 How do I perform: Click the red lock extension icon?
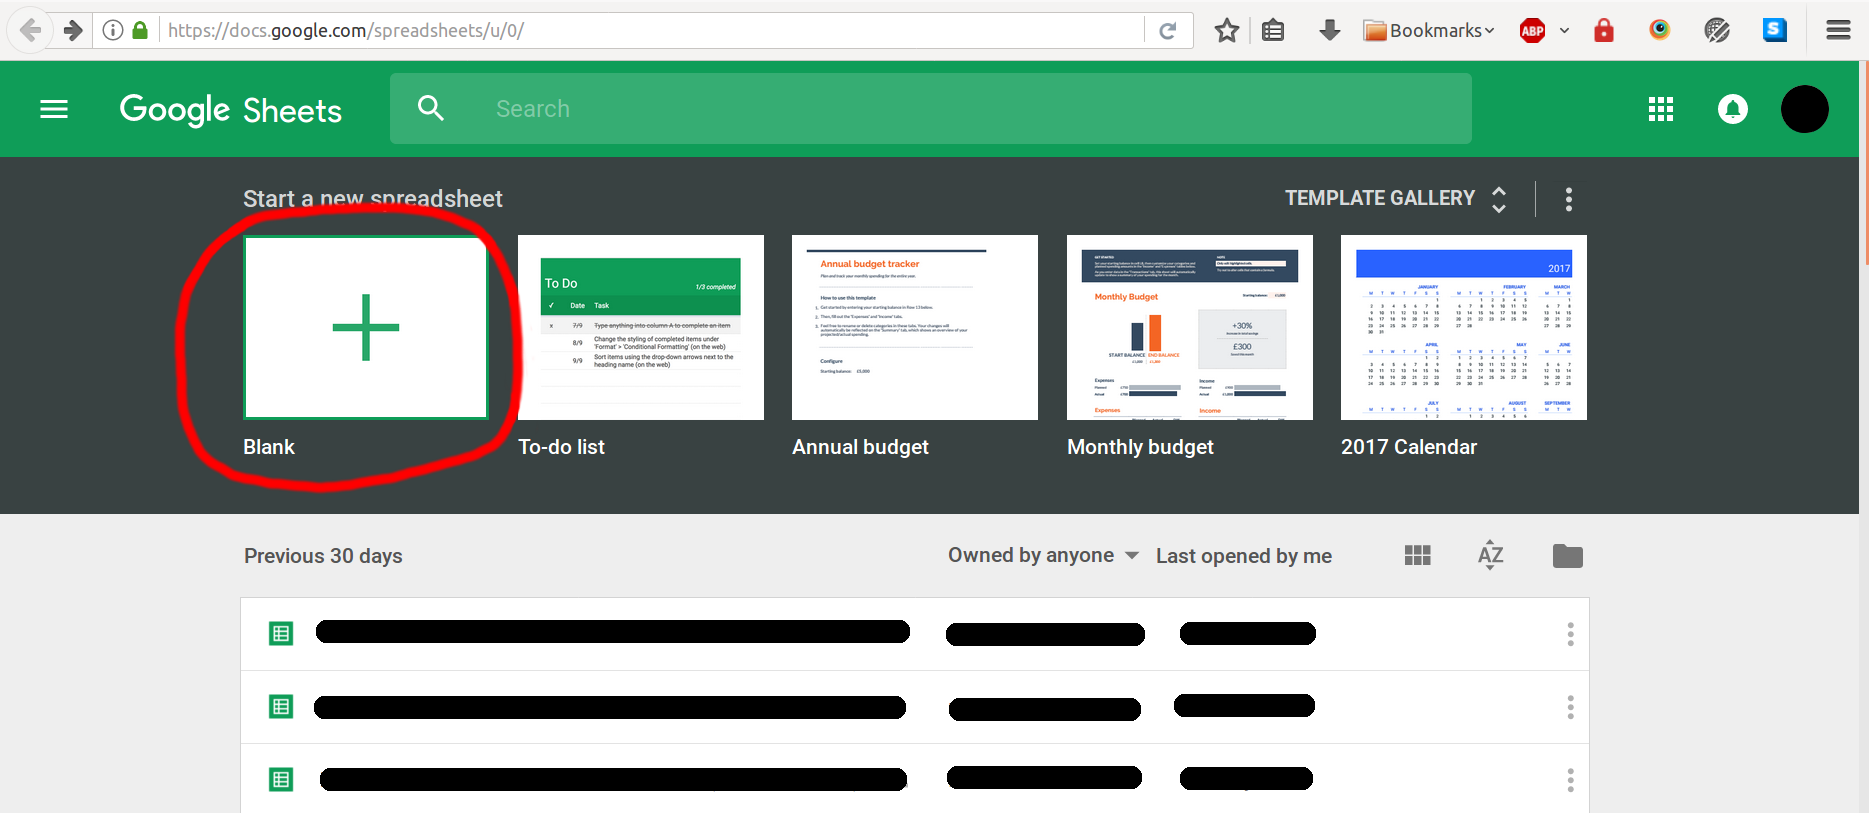tap(1604, 30)
